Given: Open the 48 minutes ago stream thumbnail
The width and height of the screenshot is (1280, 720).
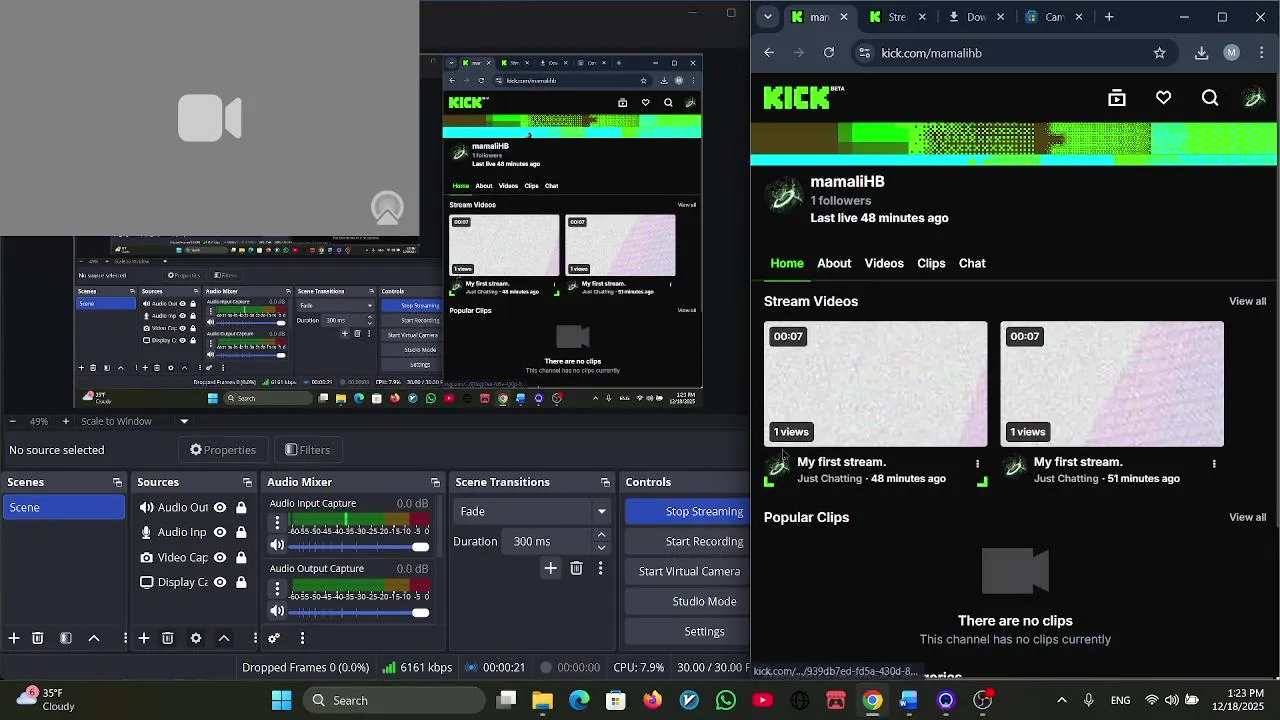Looking at the screenshot, I should pos(875,384).
